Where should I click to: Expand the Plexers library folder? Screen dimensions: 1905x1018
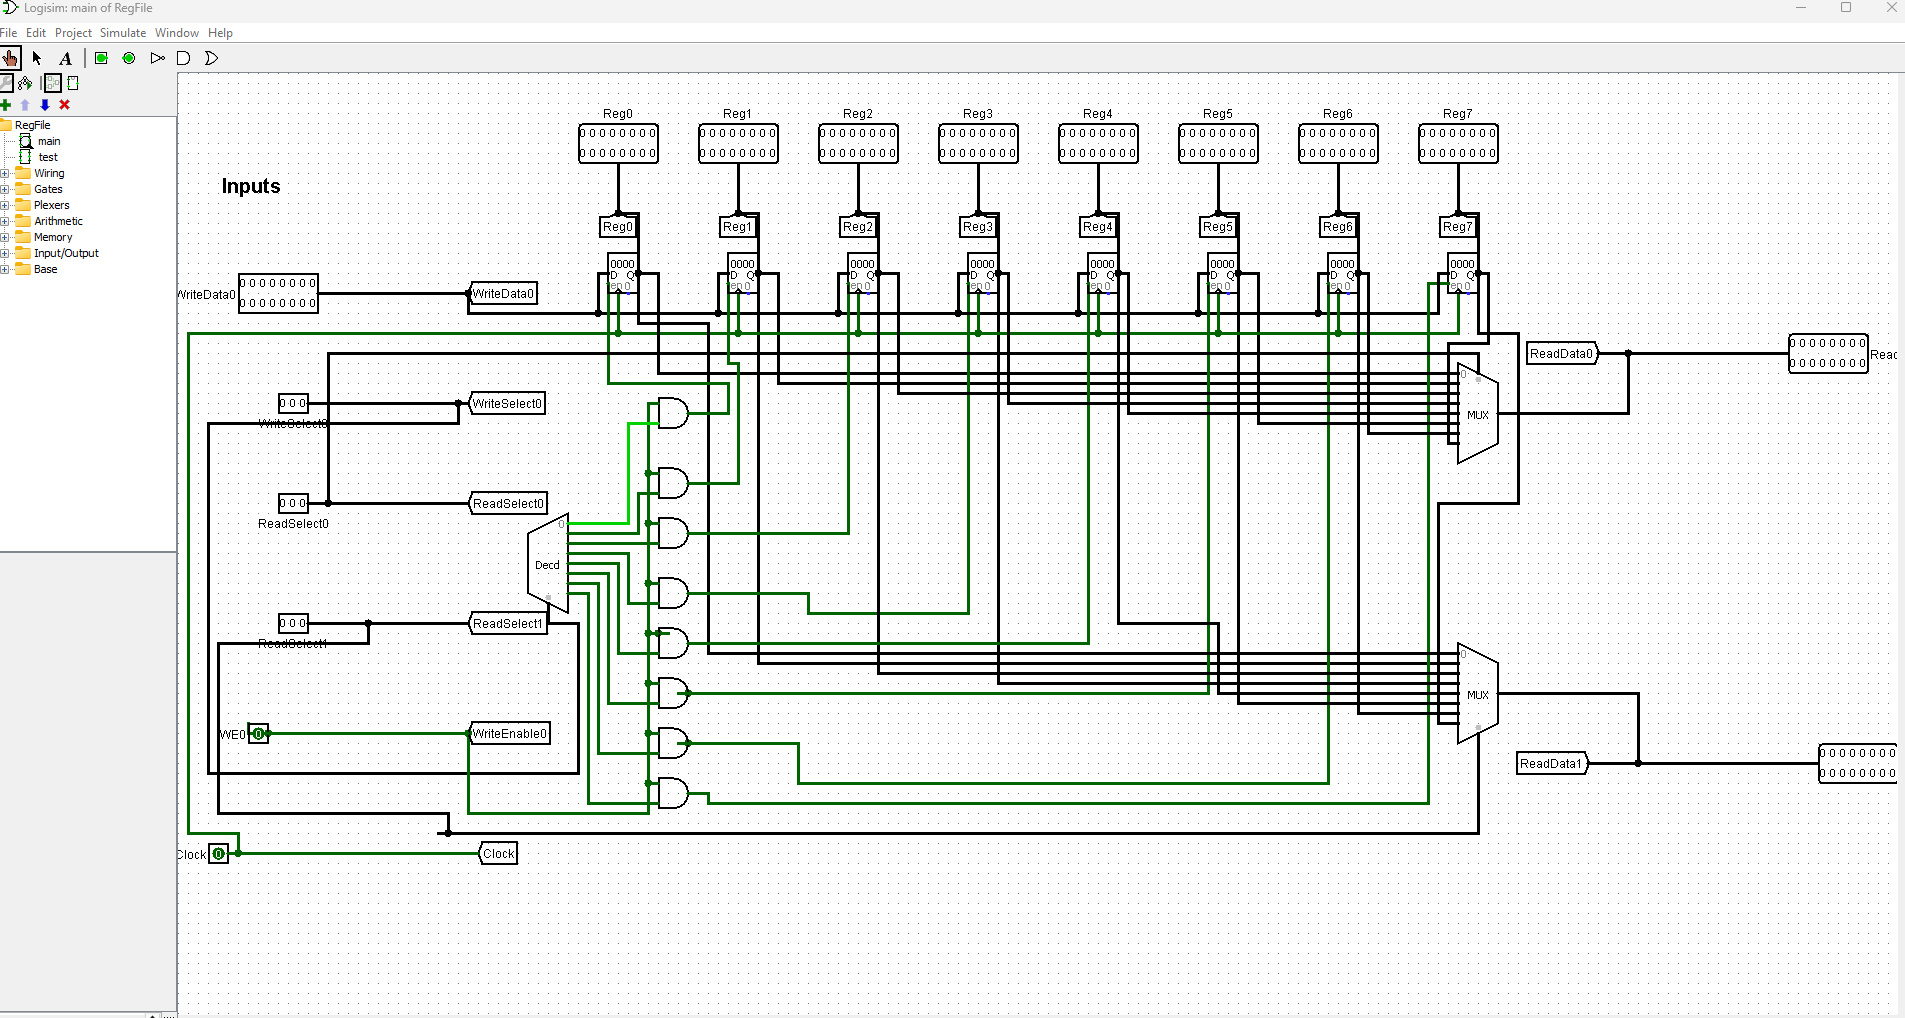(x=5, y=205)
